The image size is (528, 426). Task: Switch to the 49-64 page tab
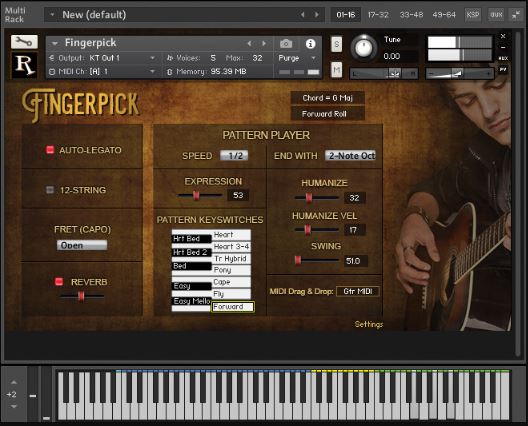click(x=444, y=14)
